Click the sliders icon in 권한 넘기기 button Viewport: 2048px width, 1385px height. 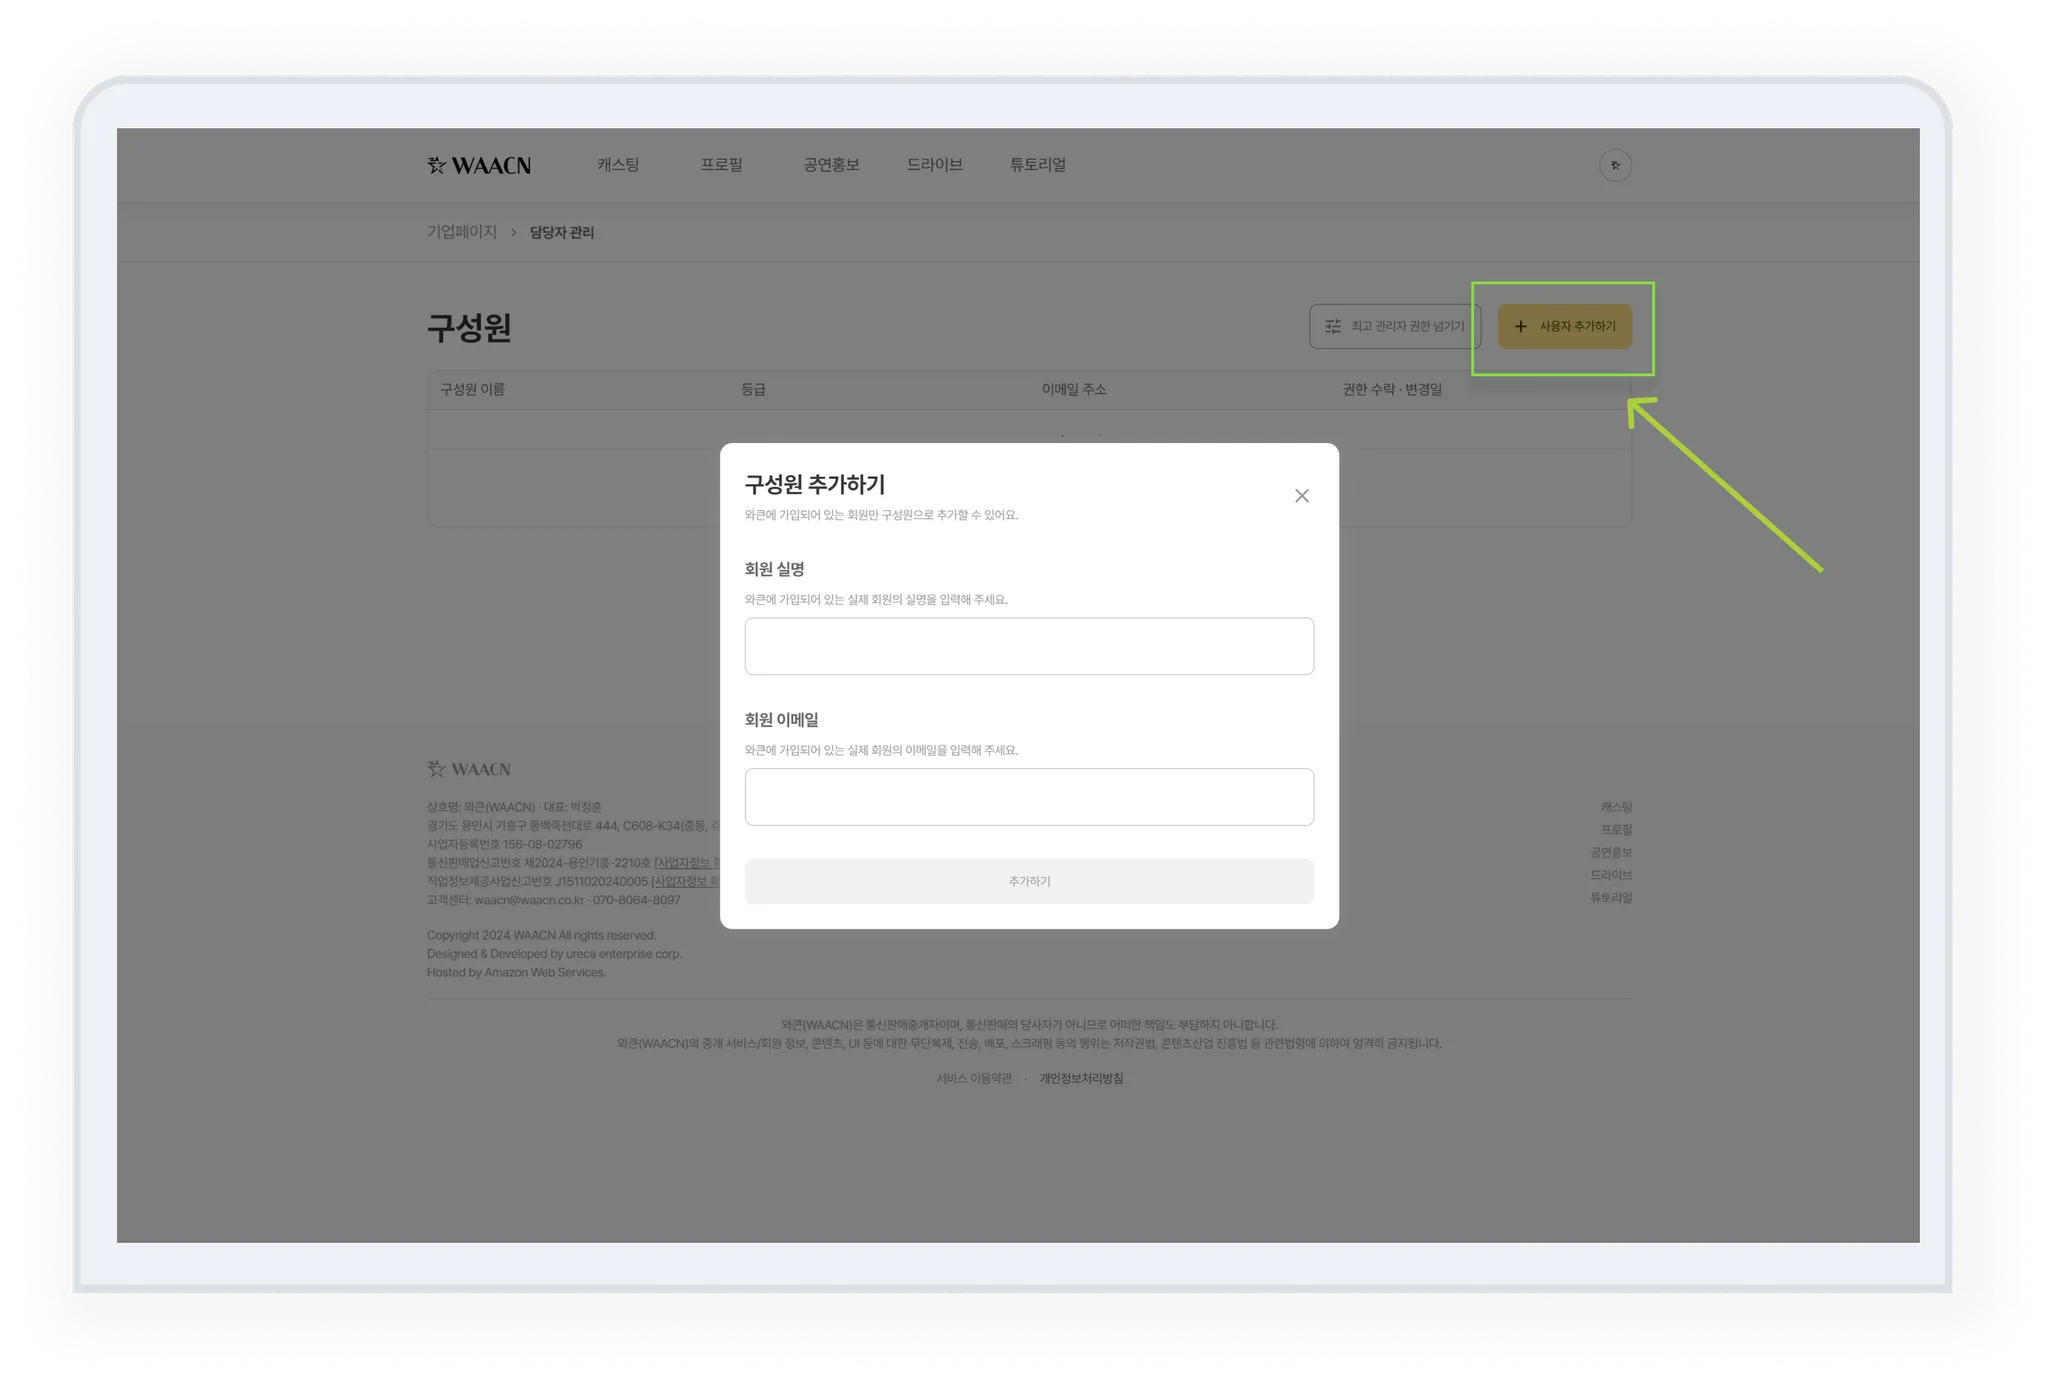coord(1333,327)
